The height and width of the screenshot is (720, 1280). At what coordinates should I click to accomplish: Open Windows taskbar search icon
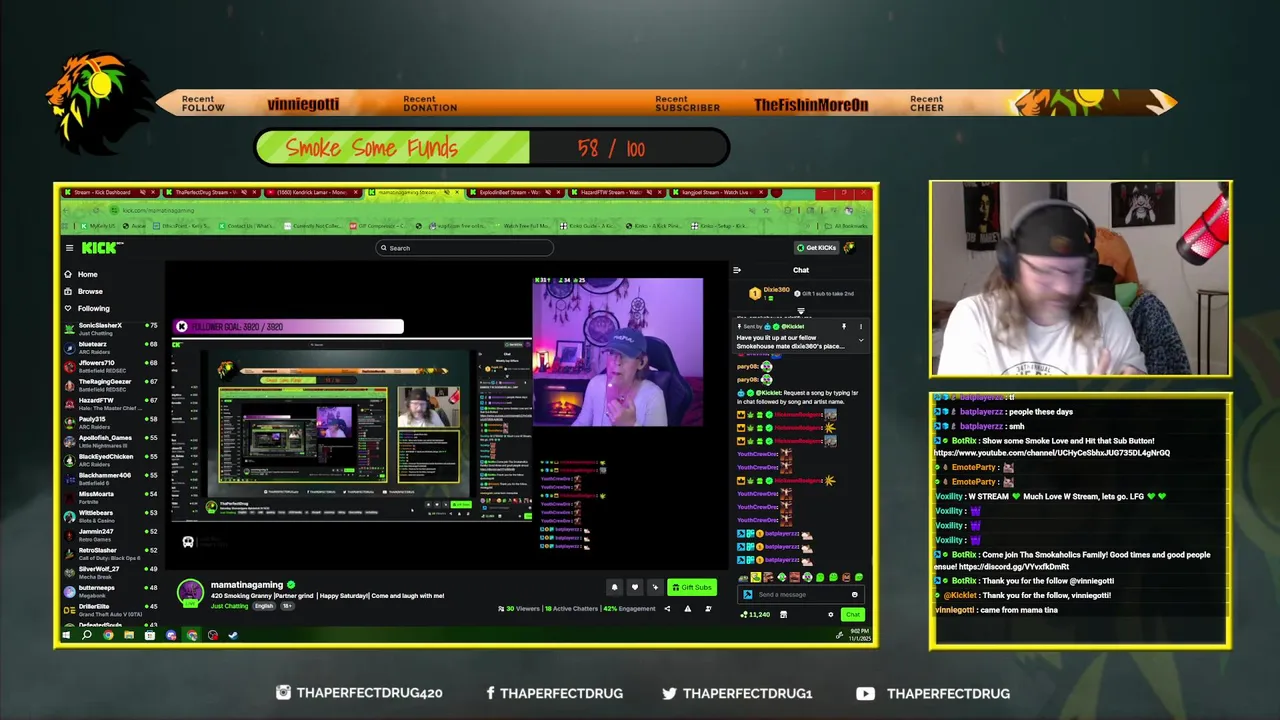click(x=87, y=635)
